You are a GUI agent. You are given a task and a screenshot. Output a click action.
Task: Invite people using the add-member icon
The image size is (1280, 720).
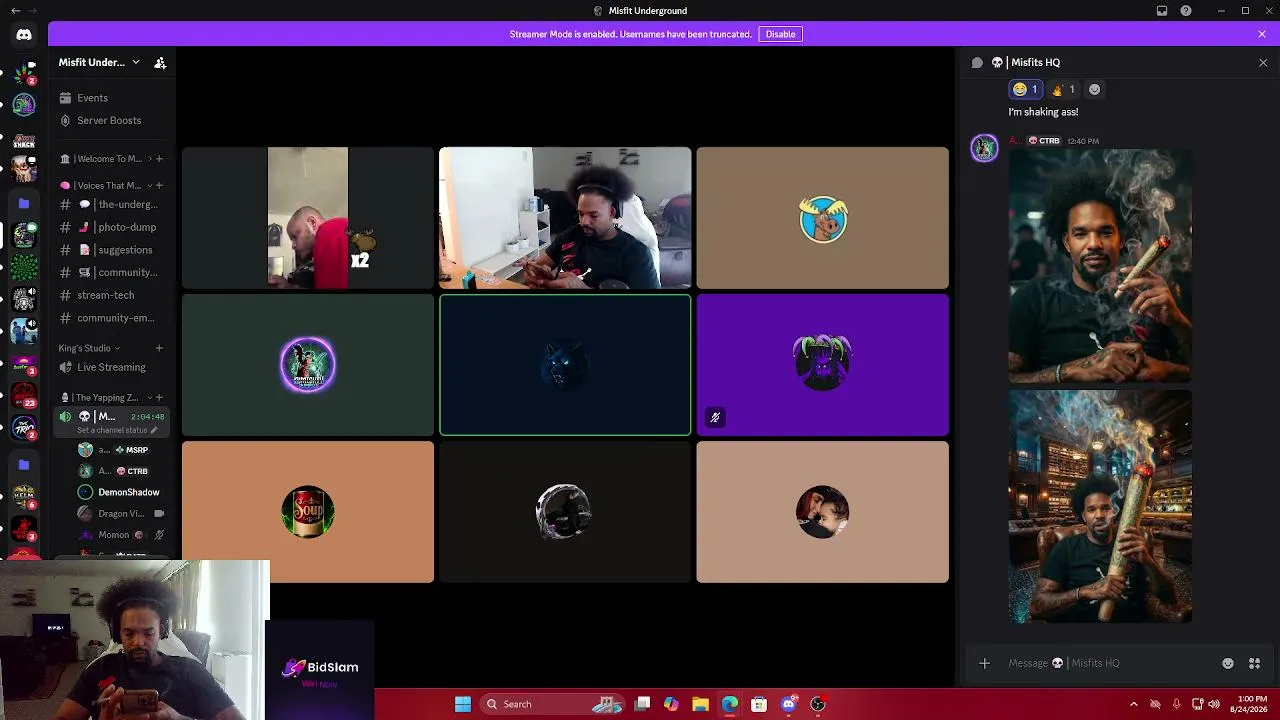point(160,62)
